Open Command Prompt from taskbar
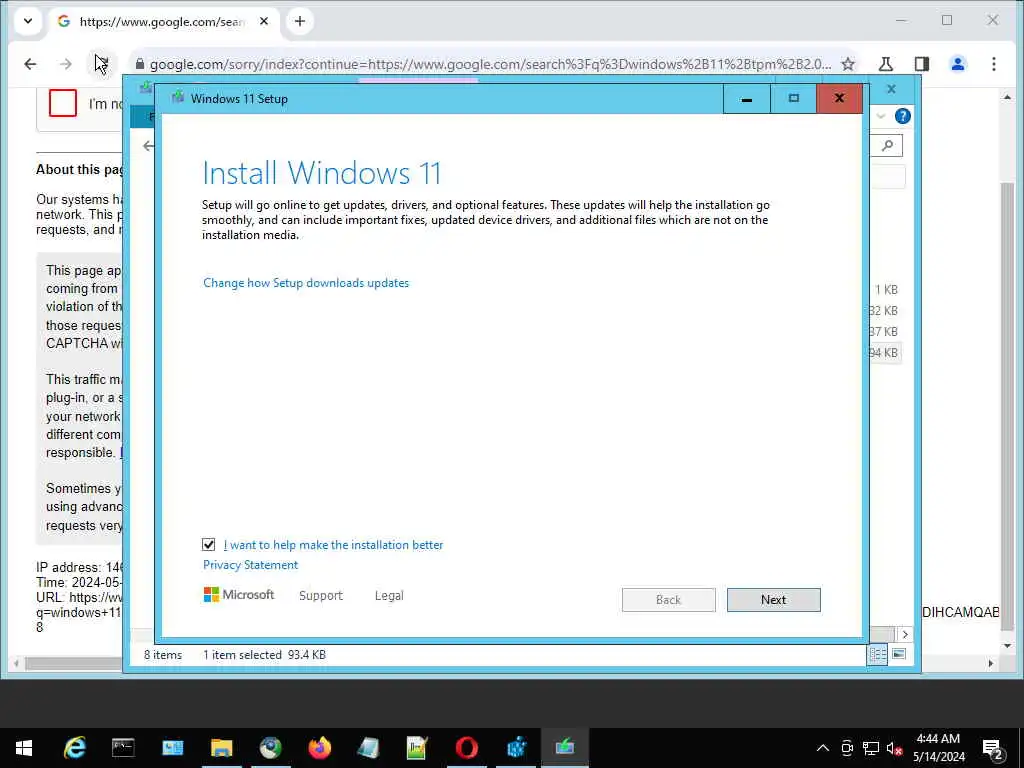This screenshot has height=768, width=1024. pos(123,748)
